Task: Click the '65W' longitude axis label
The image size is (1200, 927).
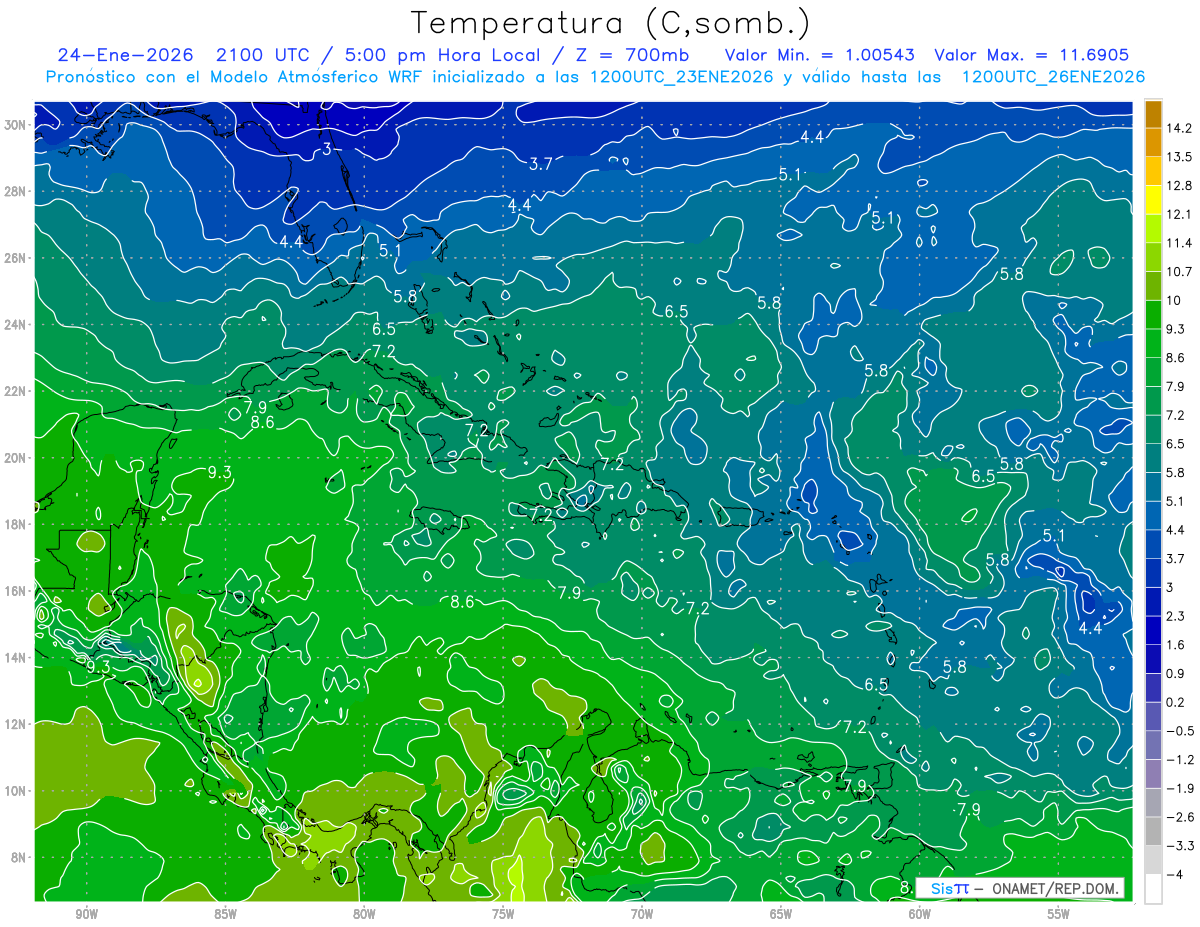Action: 781,914
